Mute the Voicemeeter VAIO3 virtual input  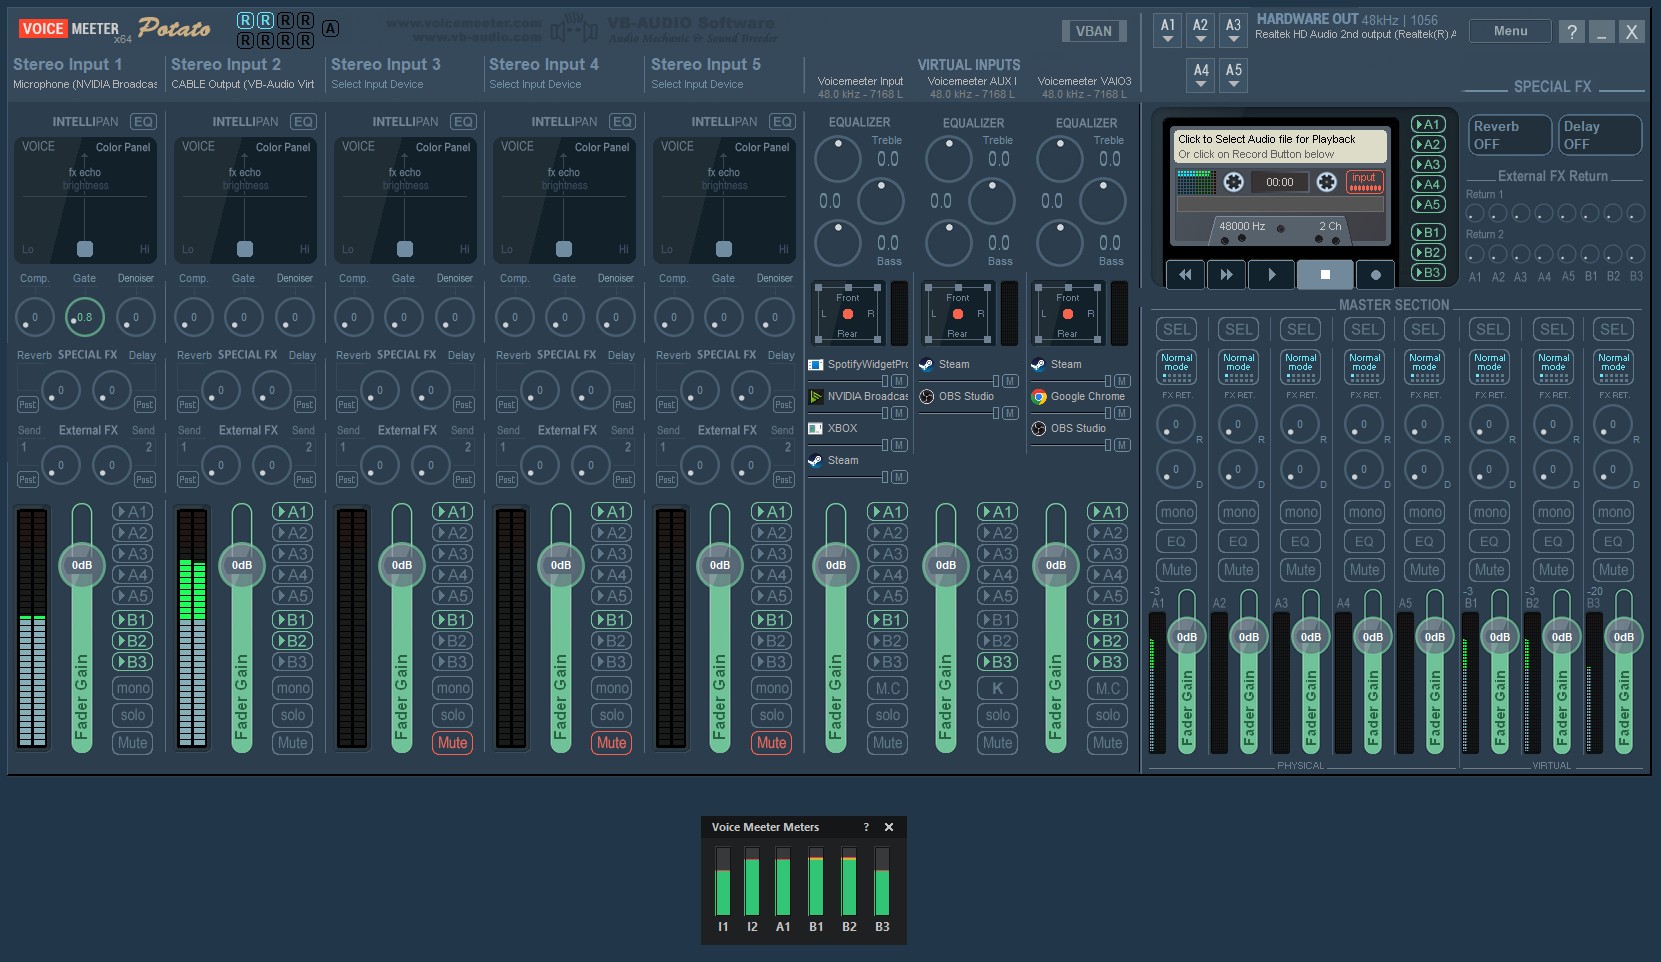1108,743
